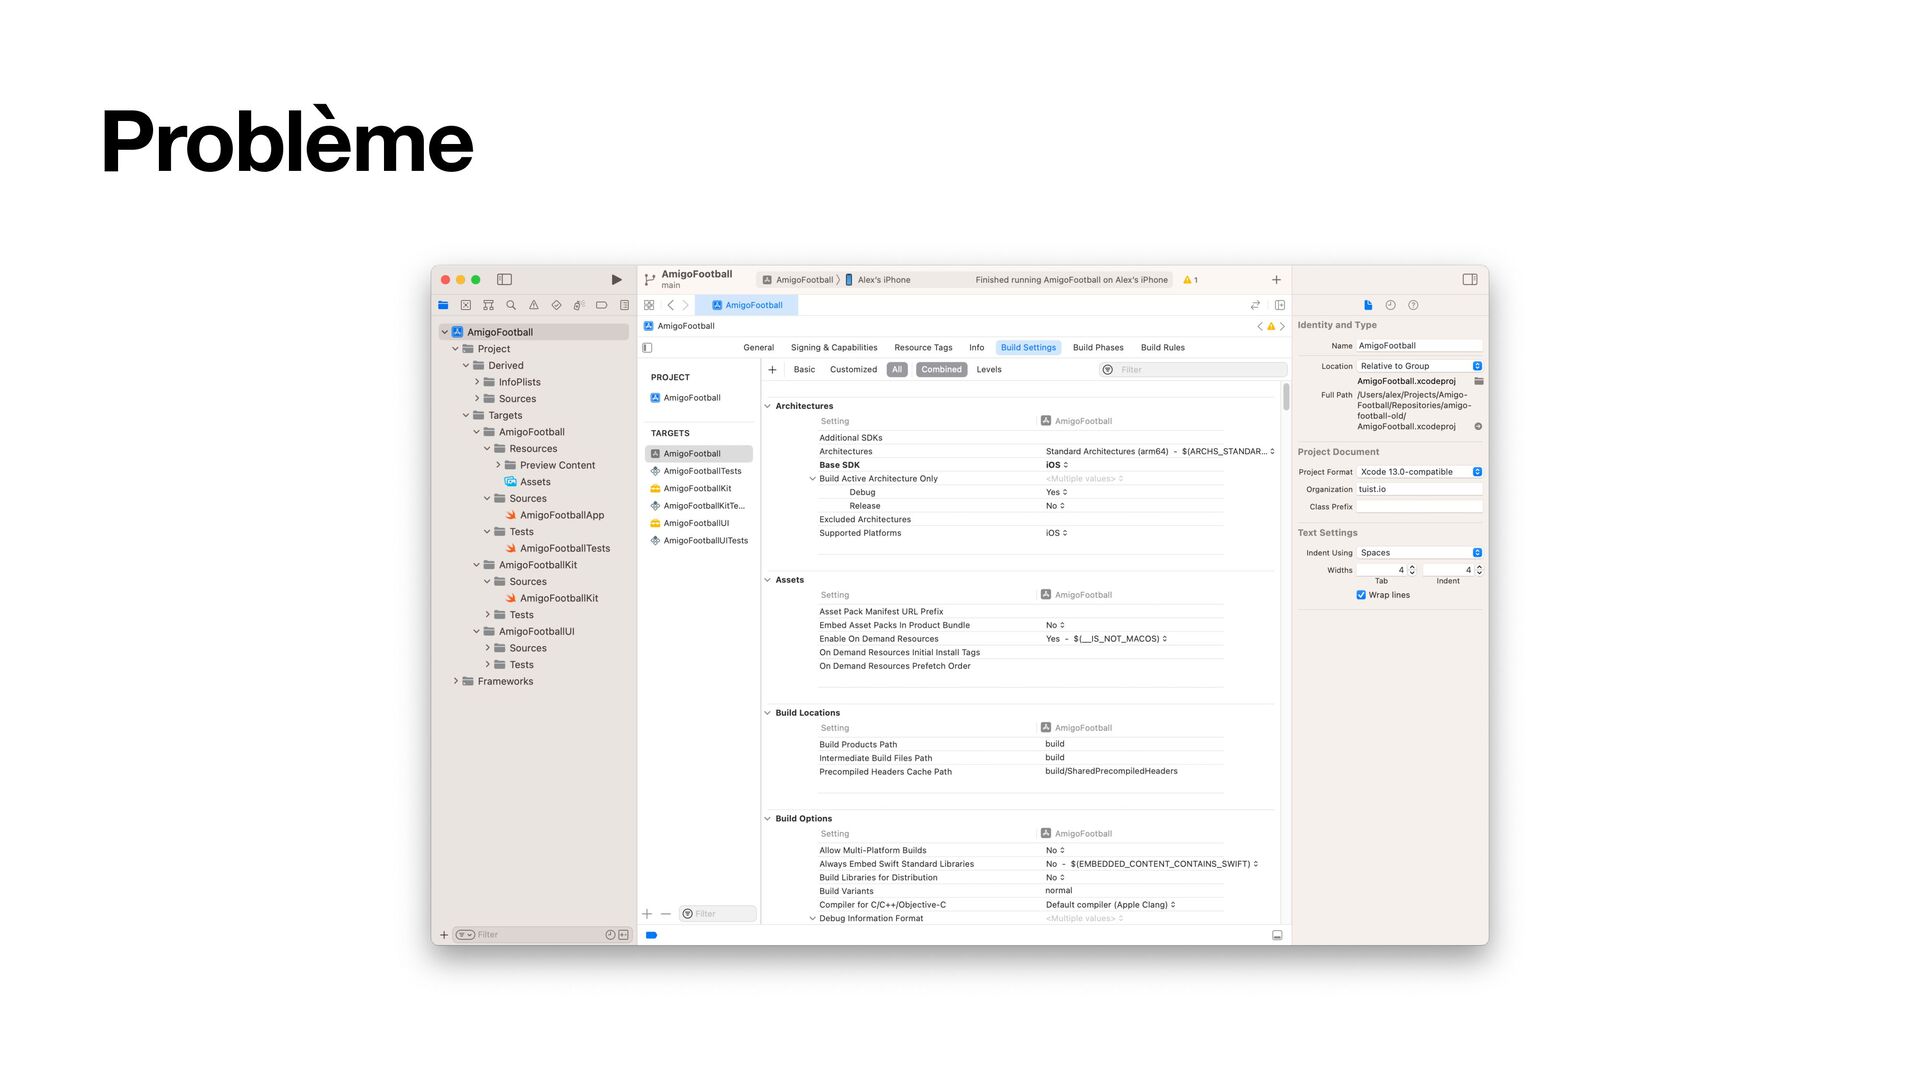Reveal full path in Finder arrow

point(1478,427)
